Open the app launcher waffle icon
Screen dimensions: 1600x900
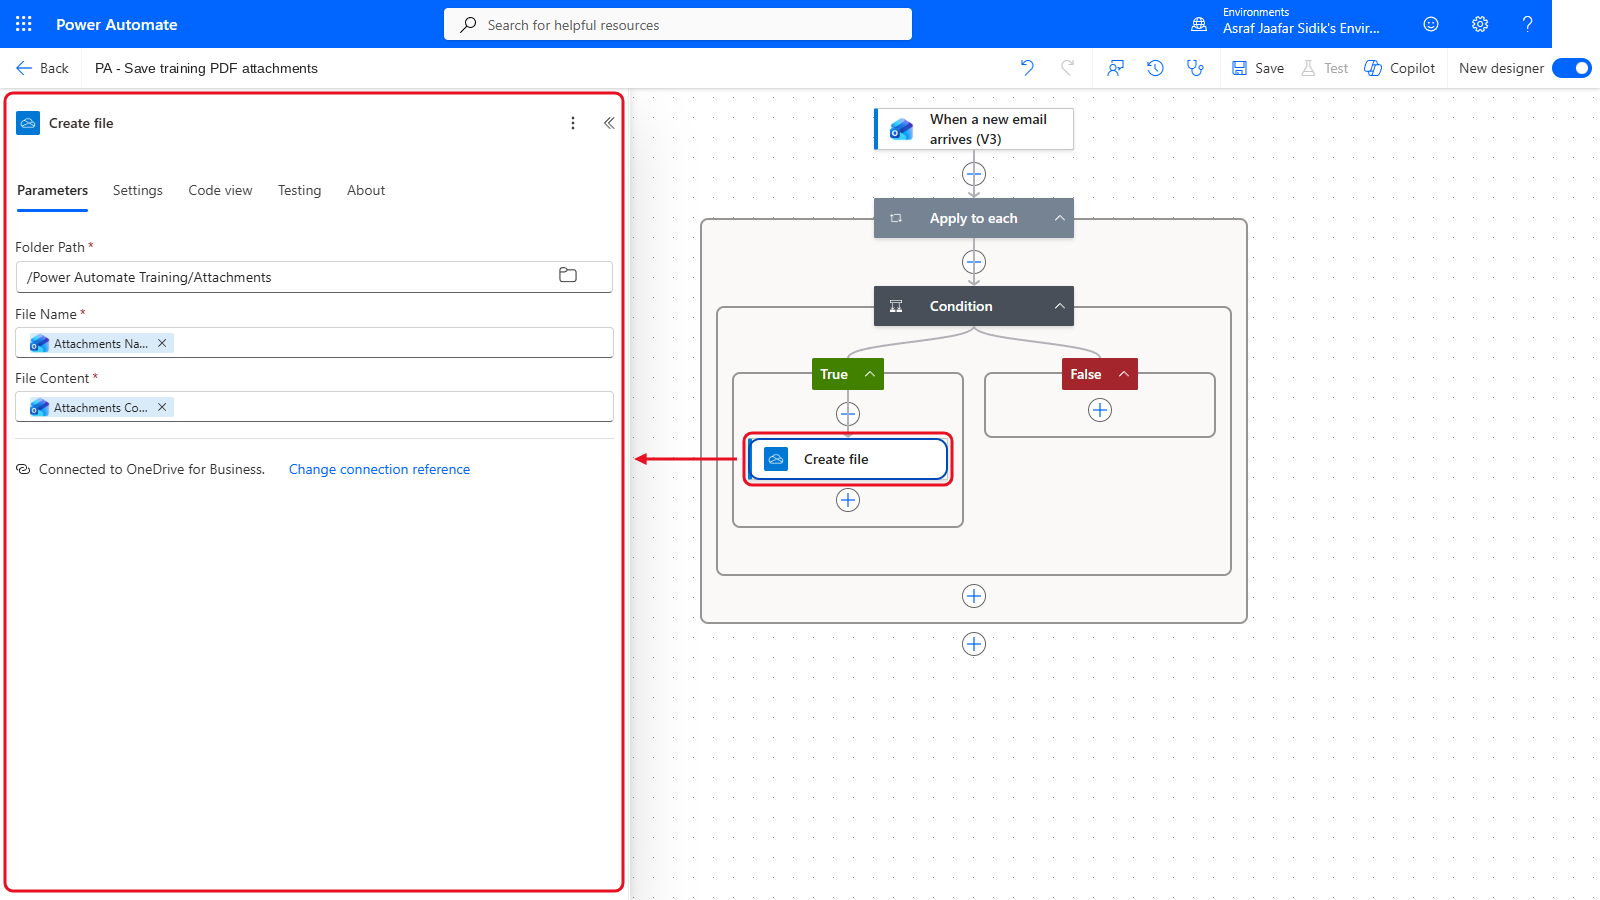tap(24, 24)
